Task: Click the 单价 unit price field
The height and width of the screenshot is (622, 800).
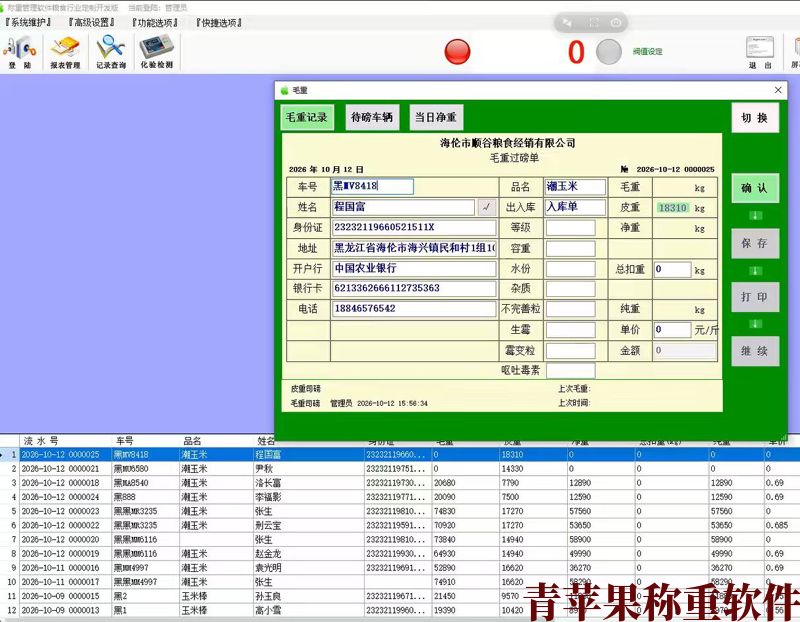Action: [672, 330]
